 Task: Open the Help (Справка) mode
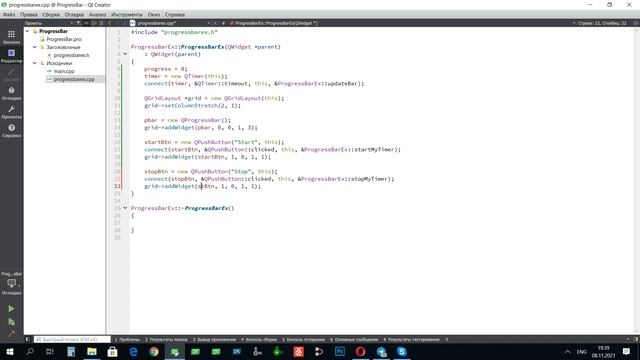(11, 131)
